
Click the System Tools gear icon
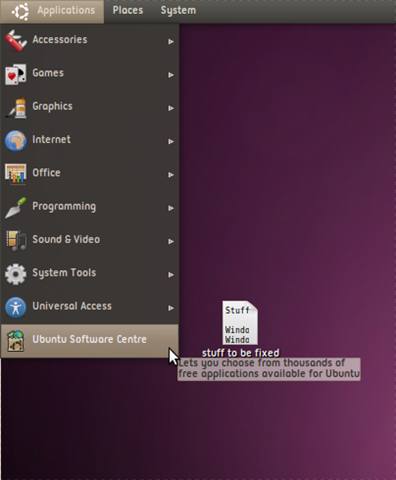[x=16, y=274]
